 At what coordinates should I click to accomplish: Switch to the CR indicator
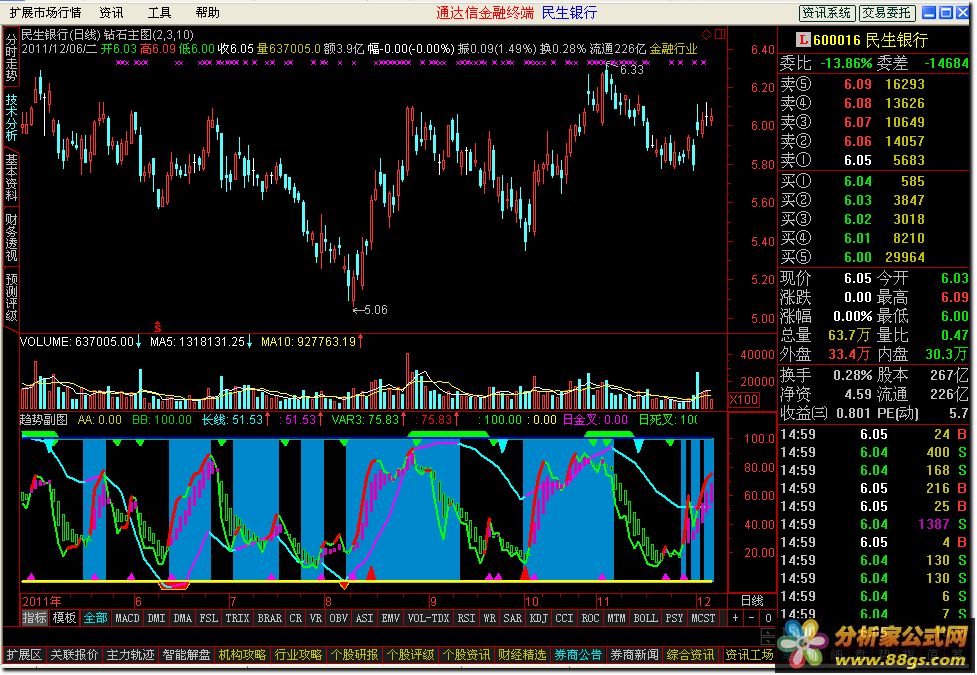(x=295, y=618)
